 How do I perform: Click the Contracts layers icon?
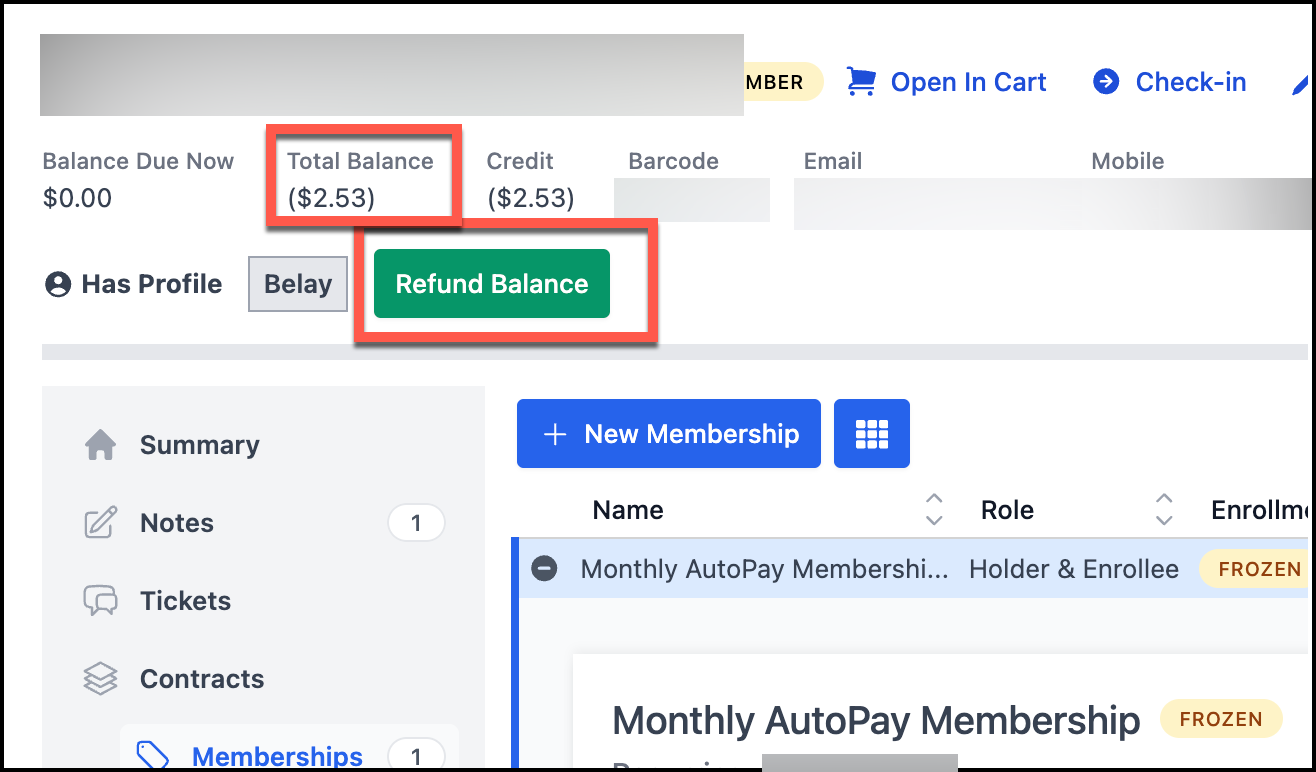pos(100,679)
